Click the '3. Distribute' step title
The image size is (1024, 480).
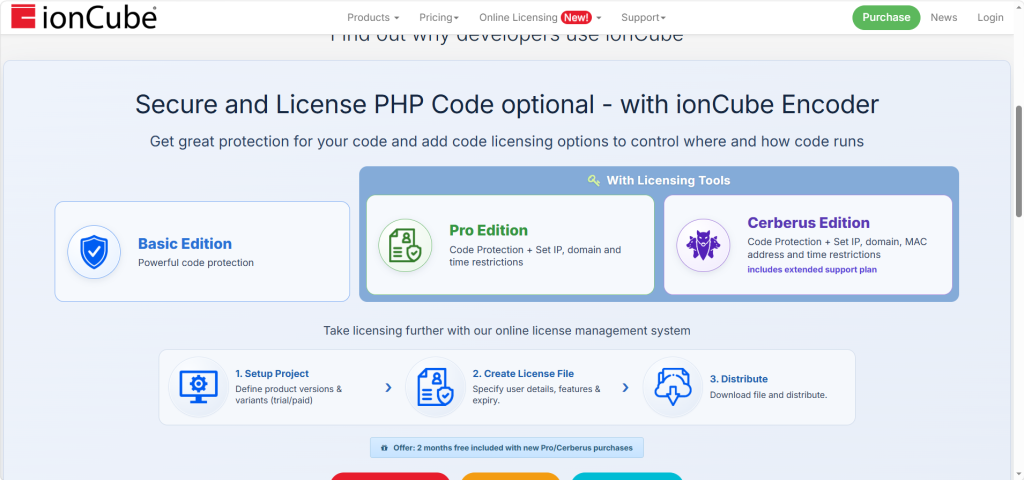pyautogui.click(x=739, y=379)
